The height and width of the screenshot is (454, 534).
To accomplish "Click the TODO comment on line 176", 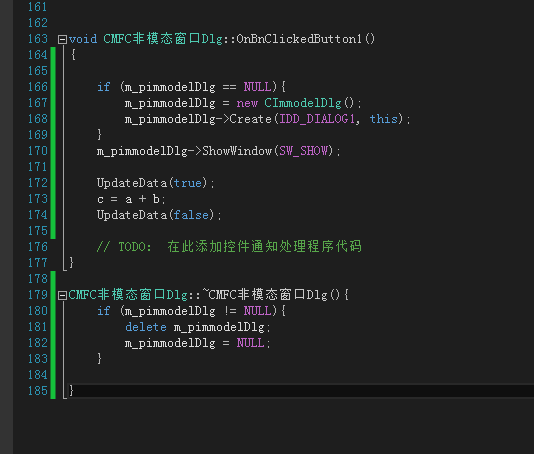I will tap(229, 247).
